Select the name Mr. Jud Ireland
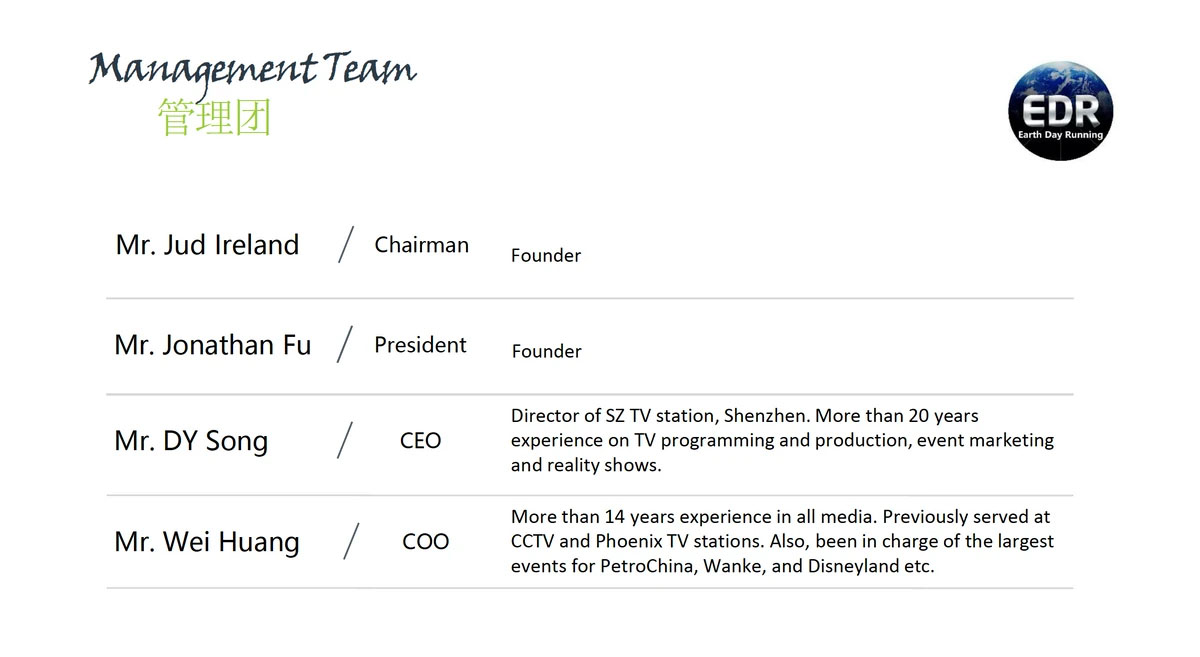 pyautogui.click(x=207, y=245)
